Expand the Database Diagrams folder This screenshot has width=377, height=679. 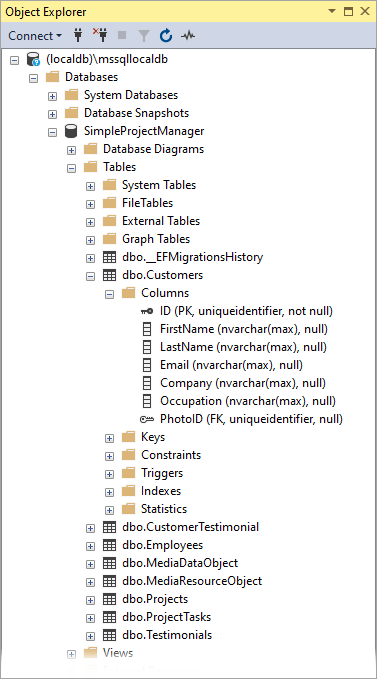pos(71,150)
